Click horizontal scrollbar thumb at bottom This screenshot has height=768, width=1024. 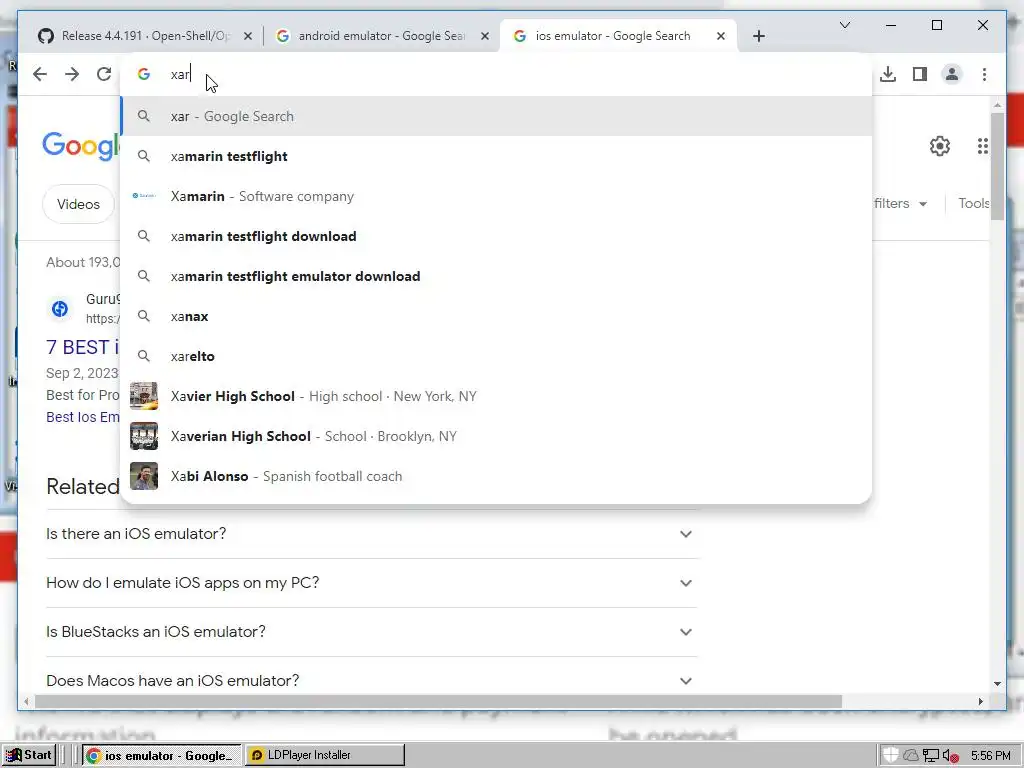pos(438,701)
